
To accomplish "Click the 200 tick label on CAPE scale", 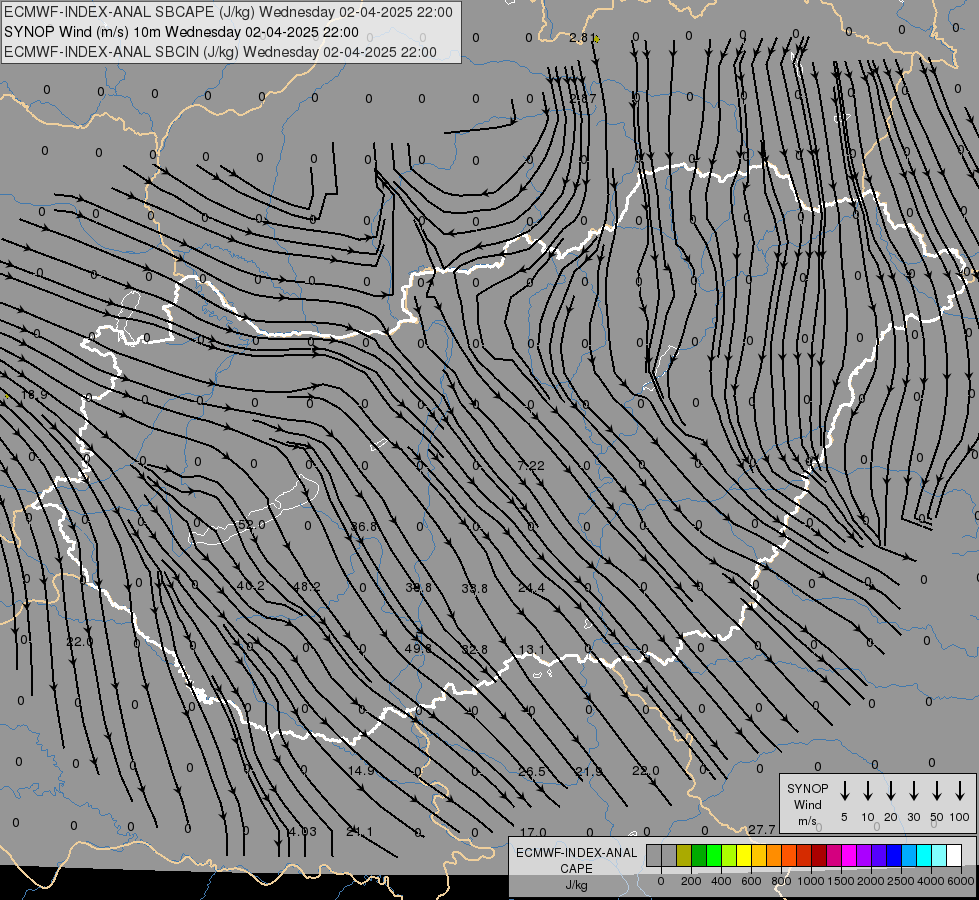I will pos(691,881).
